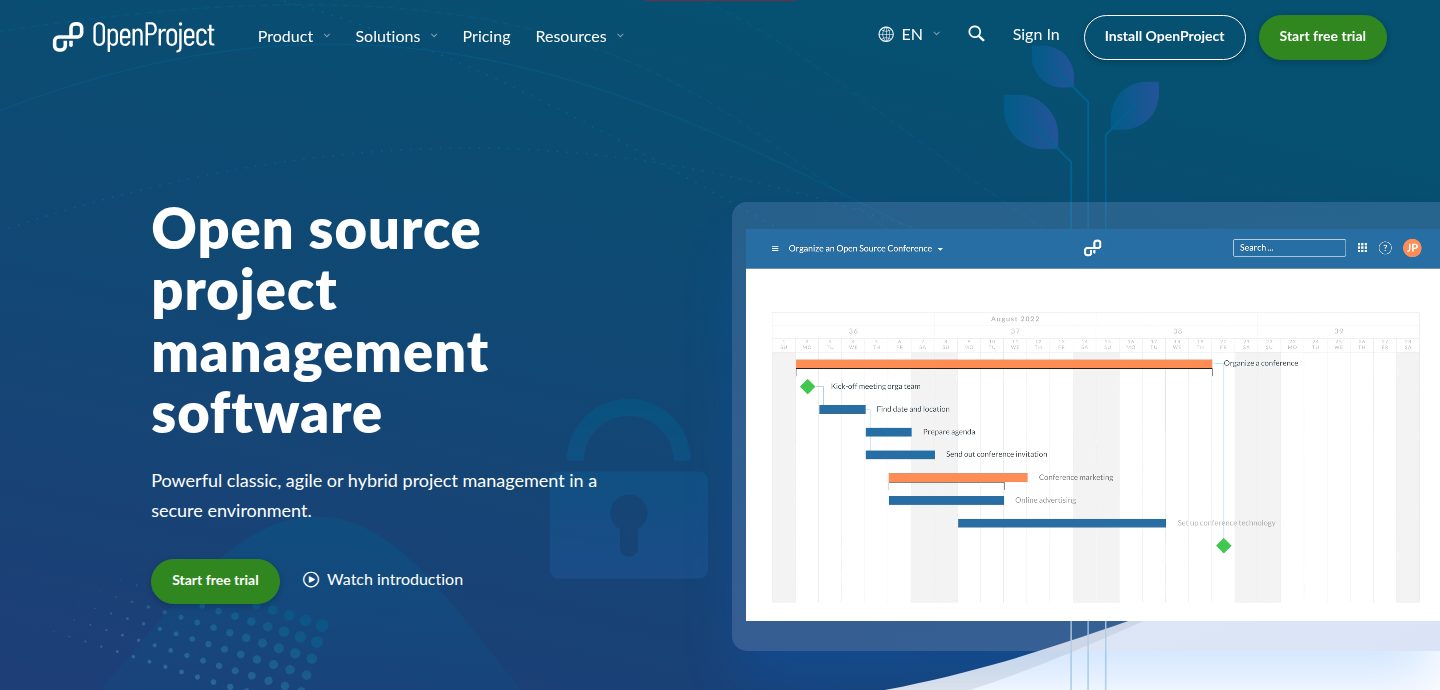The image size is (1440, 690).
Task: Click the Watch introduction link
Action: [383, 579]
